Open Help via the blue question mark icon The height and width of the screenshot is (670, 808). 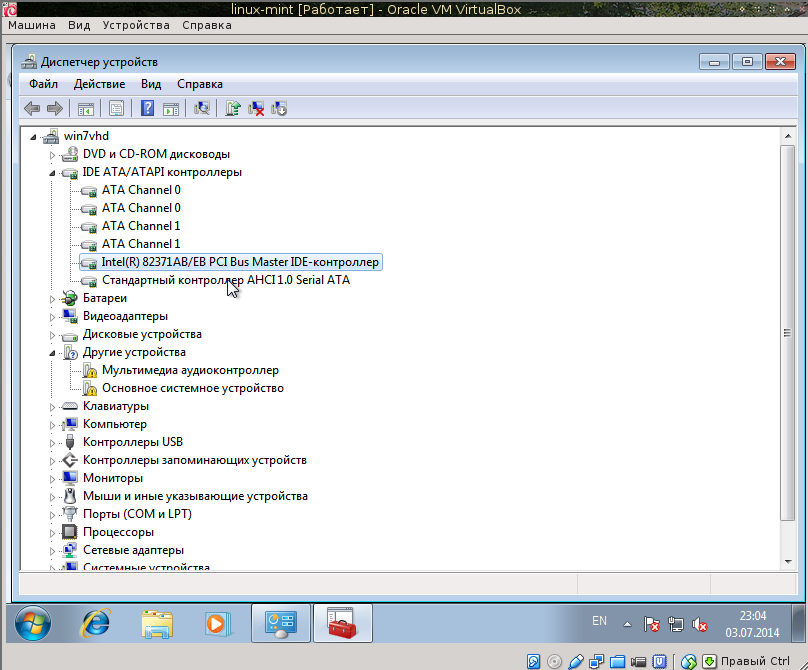coord(147,108)
